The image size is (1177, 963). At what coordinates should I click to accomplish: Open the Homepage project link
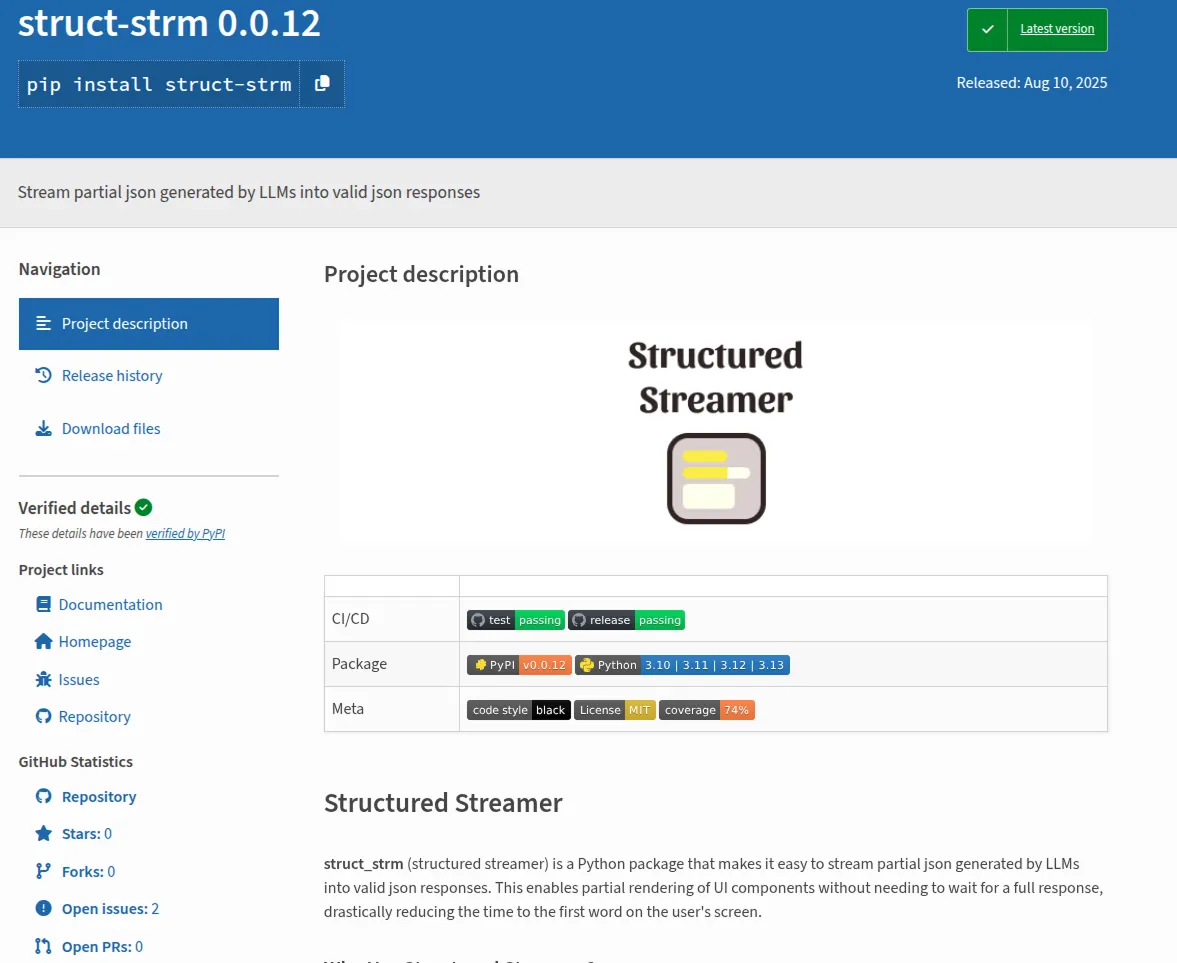click(x=95, y=642)
